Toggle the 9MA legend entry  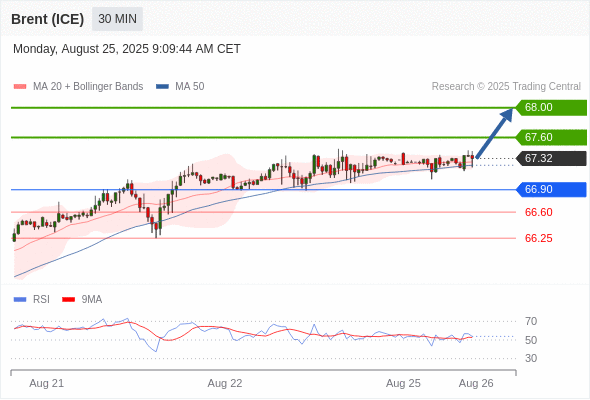pyautogui.click(x=82, y=300)
